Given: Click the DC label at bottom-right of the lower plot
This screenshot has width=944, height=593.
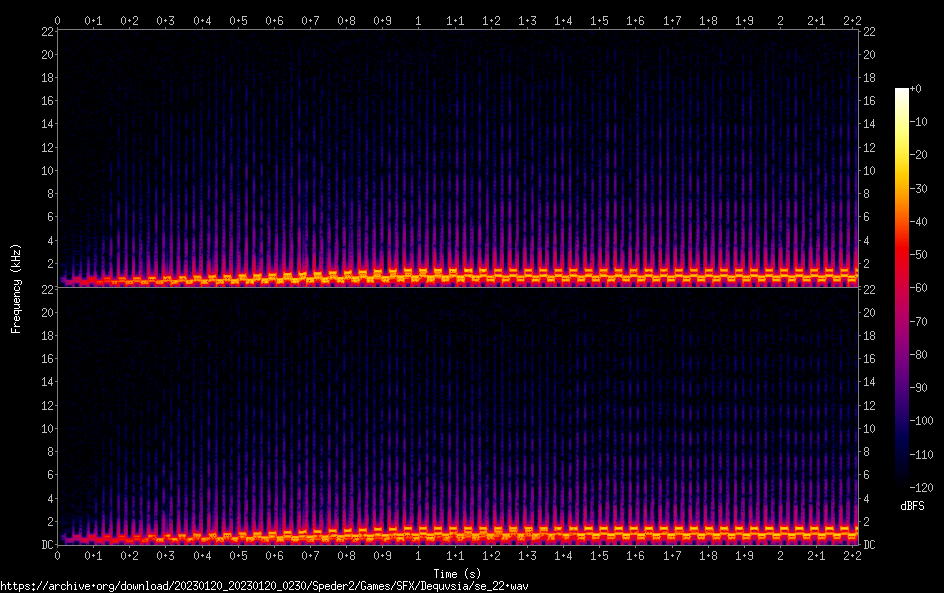Looking at the screenshot, I should [x=870, y=545].
